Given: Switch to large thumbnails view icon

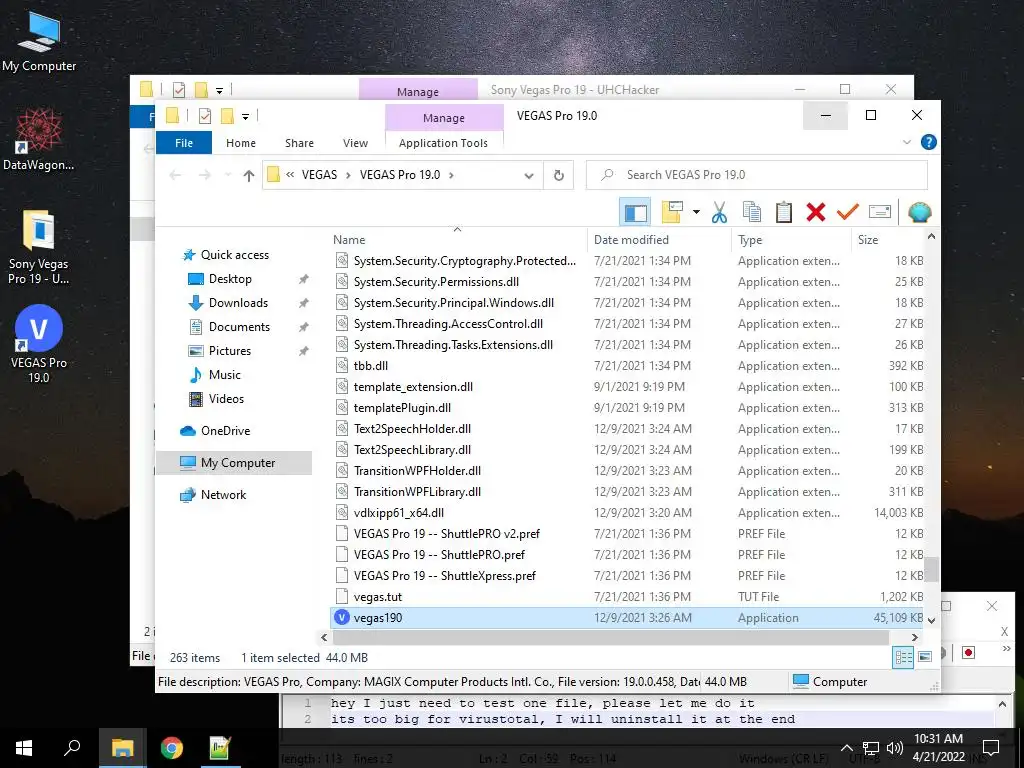Looking at the screenshot, I should click(x=925, y=657).
